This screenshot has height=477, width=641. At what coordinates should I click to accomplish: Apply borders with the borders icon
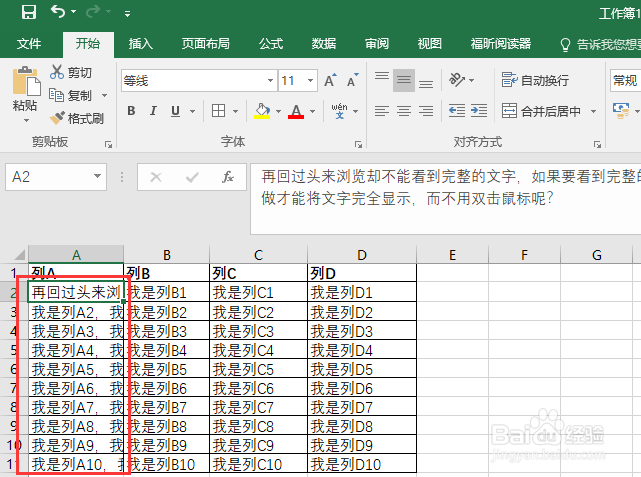pyautogui.click(x=218, y=111)
